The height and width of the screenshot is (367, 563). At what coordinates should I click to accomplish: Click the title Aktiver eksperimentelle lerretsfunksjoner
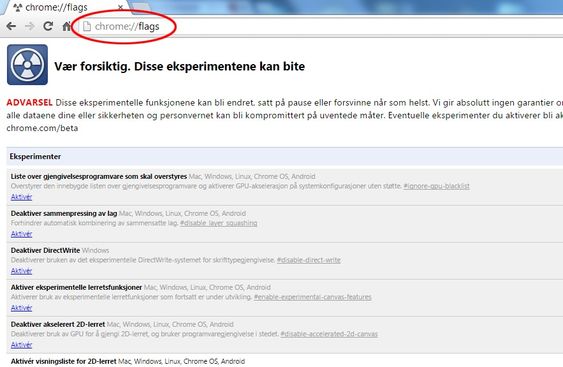[x=76, y=287]
